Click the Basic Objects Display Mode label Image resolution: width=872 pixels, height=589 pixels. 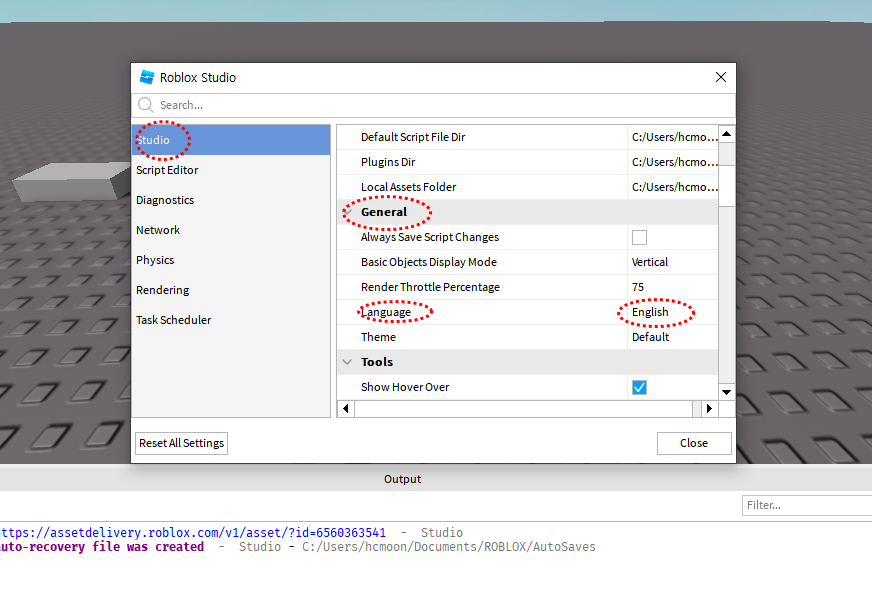(429, 262)
